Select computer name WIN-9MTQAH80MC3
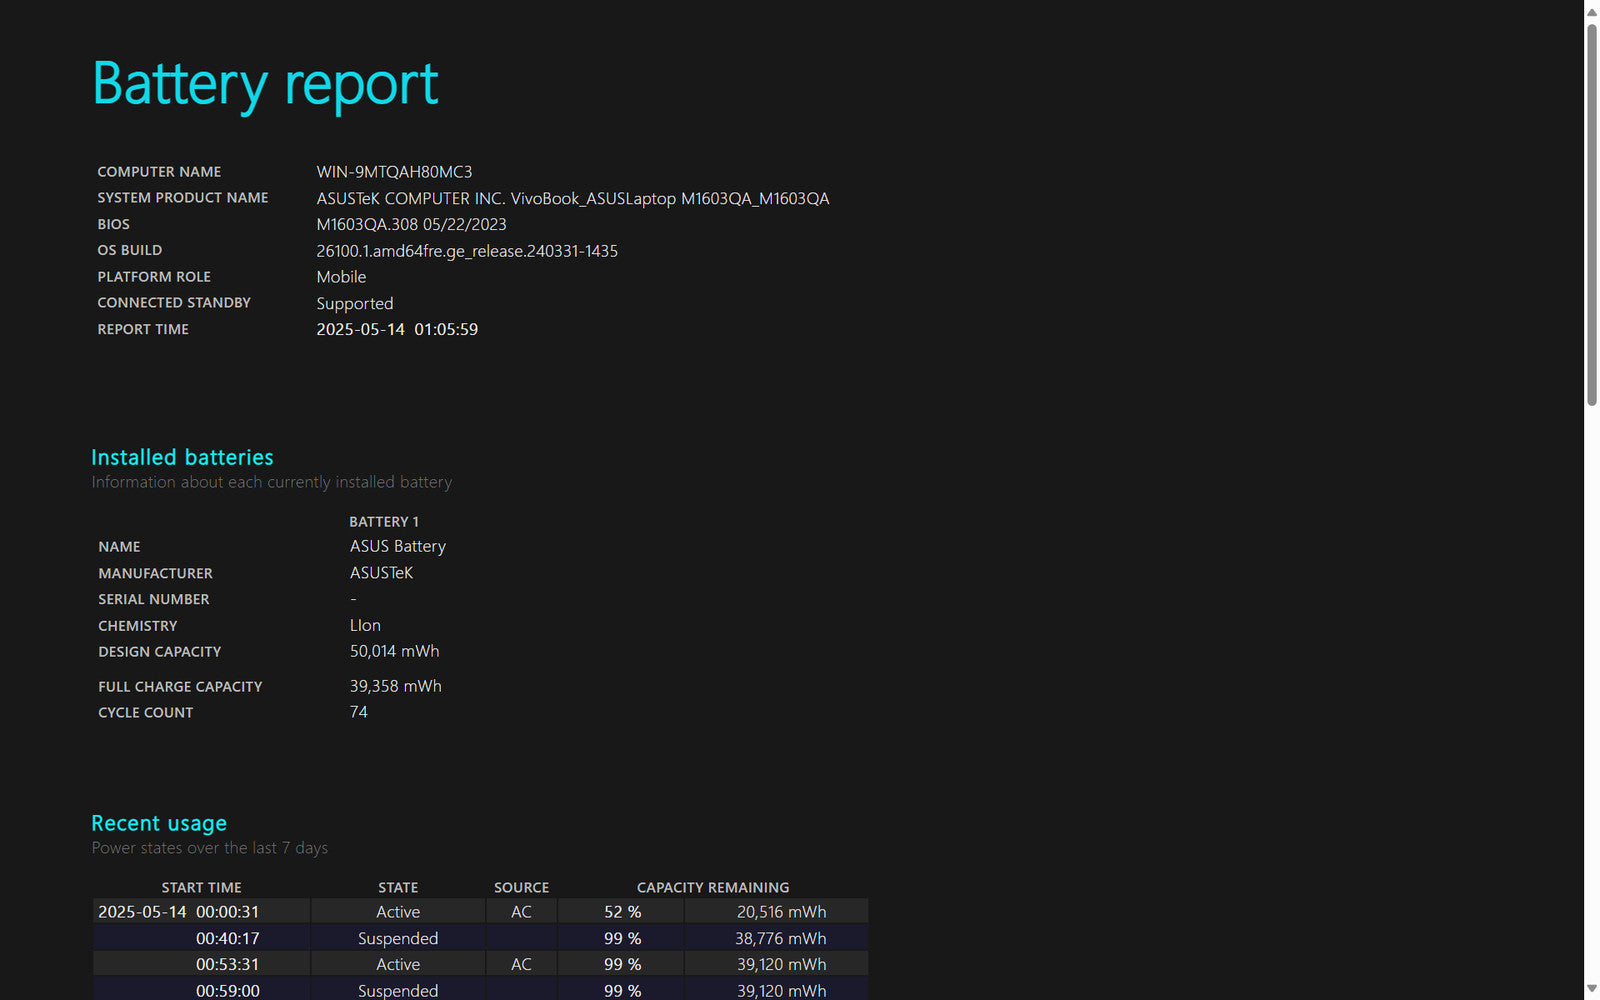1600x1000 pixels. [x=394, y=172]
